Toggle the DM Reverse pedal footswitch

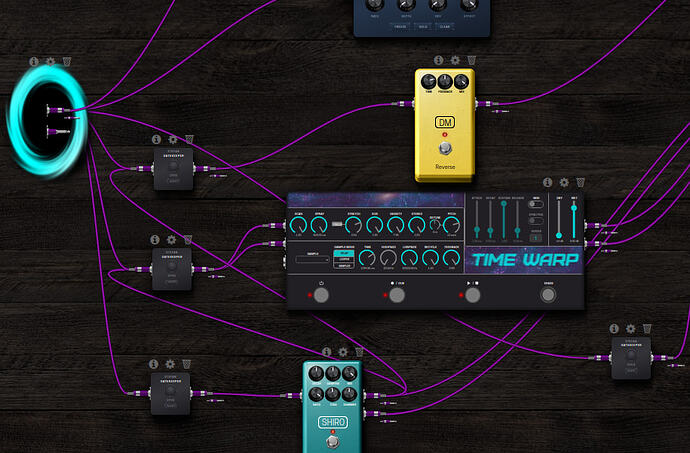coord(445,148)
